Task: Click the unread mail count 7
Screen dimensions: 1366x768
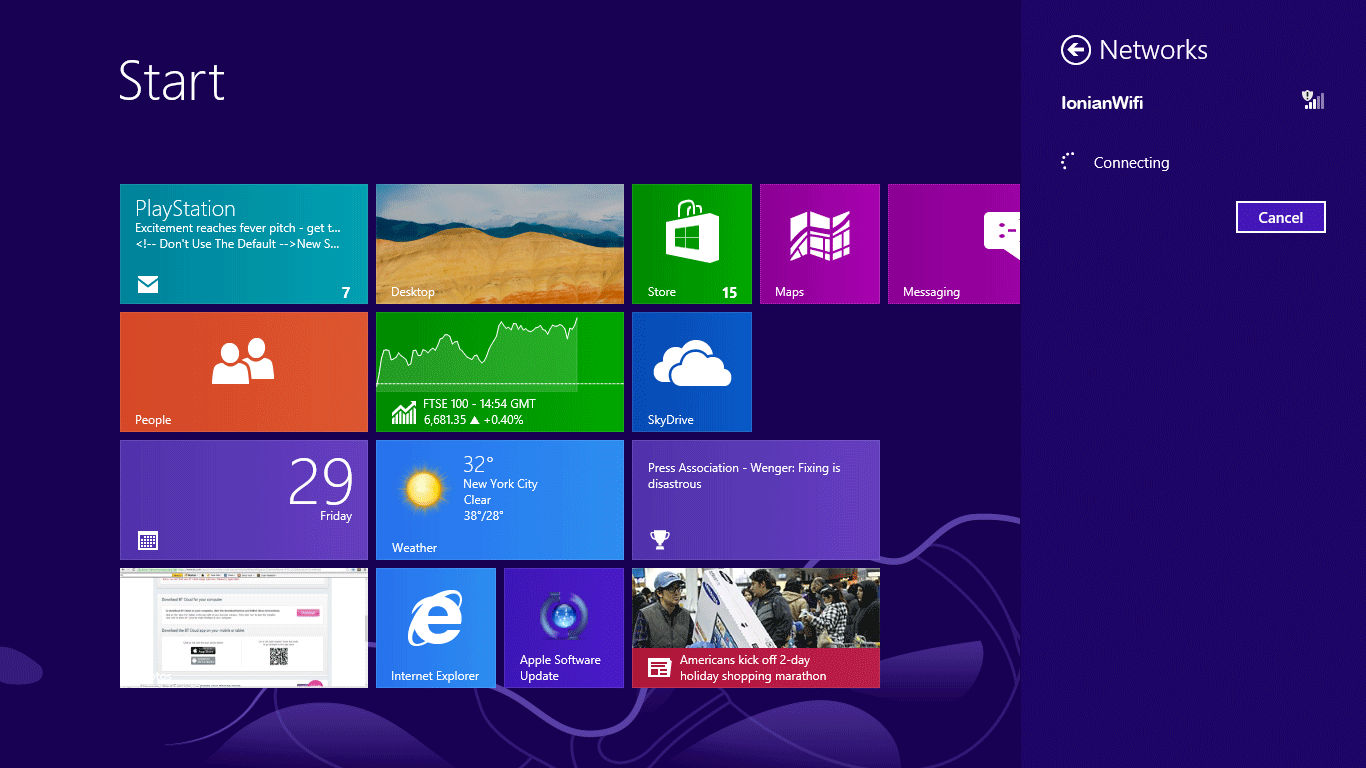Action: [x=346, y=293]
